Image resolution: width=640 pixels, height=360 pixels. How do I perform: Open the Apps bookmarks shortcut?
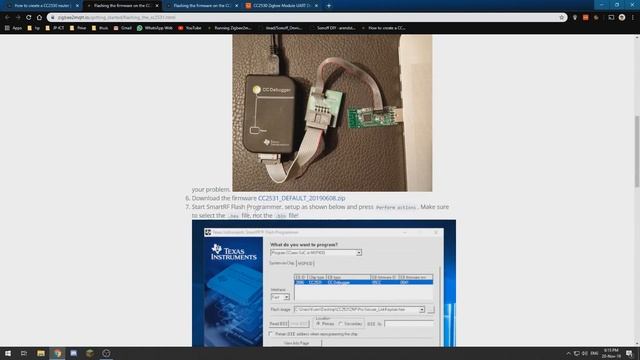13,28
